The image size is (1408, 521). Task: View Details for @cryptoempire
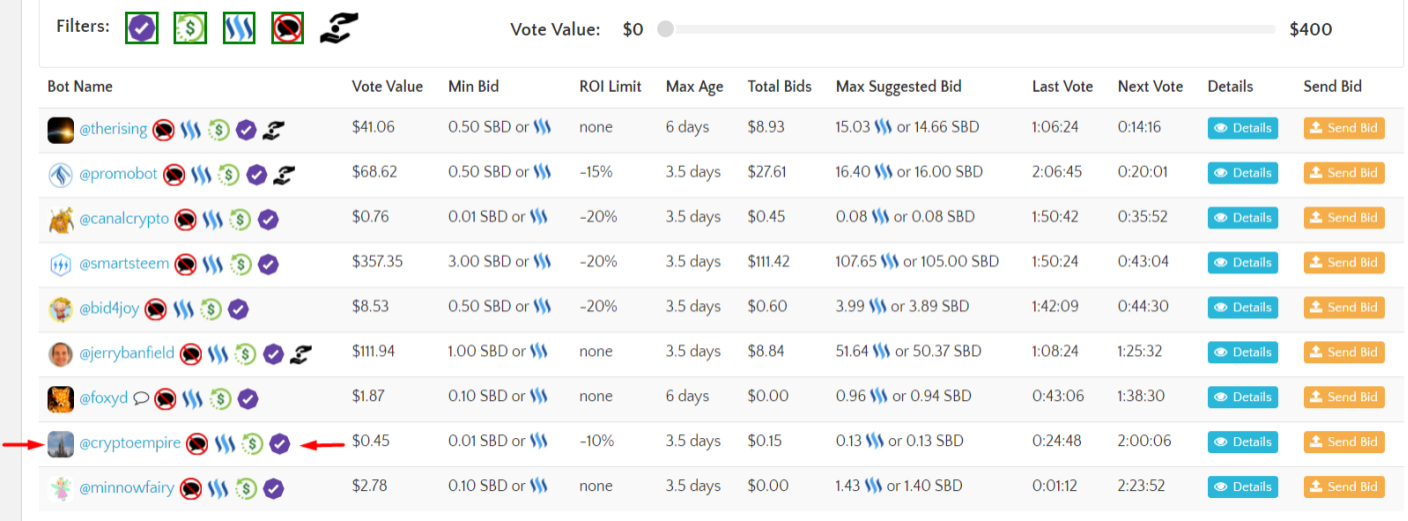pyautogui.click(x=1242, y=442)
